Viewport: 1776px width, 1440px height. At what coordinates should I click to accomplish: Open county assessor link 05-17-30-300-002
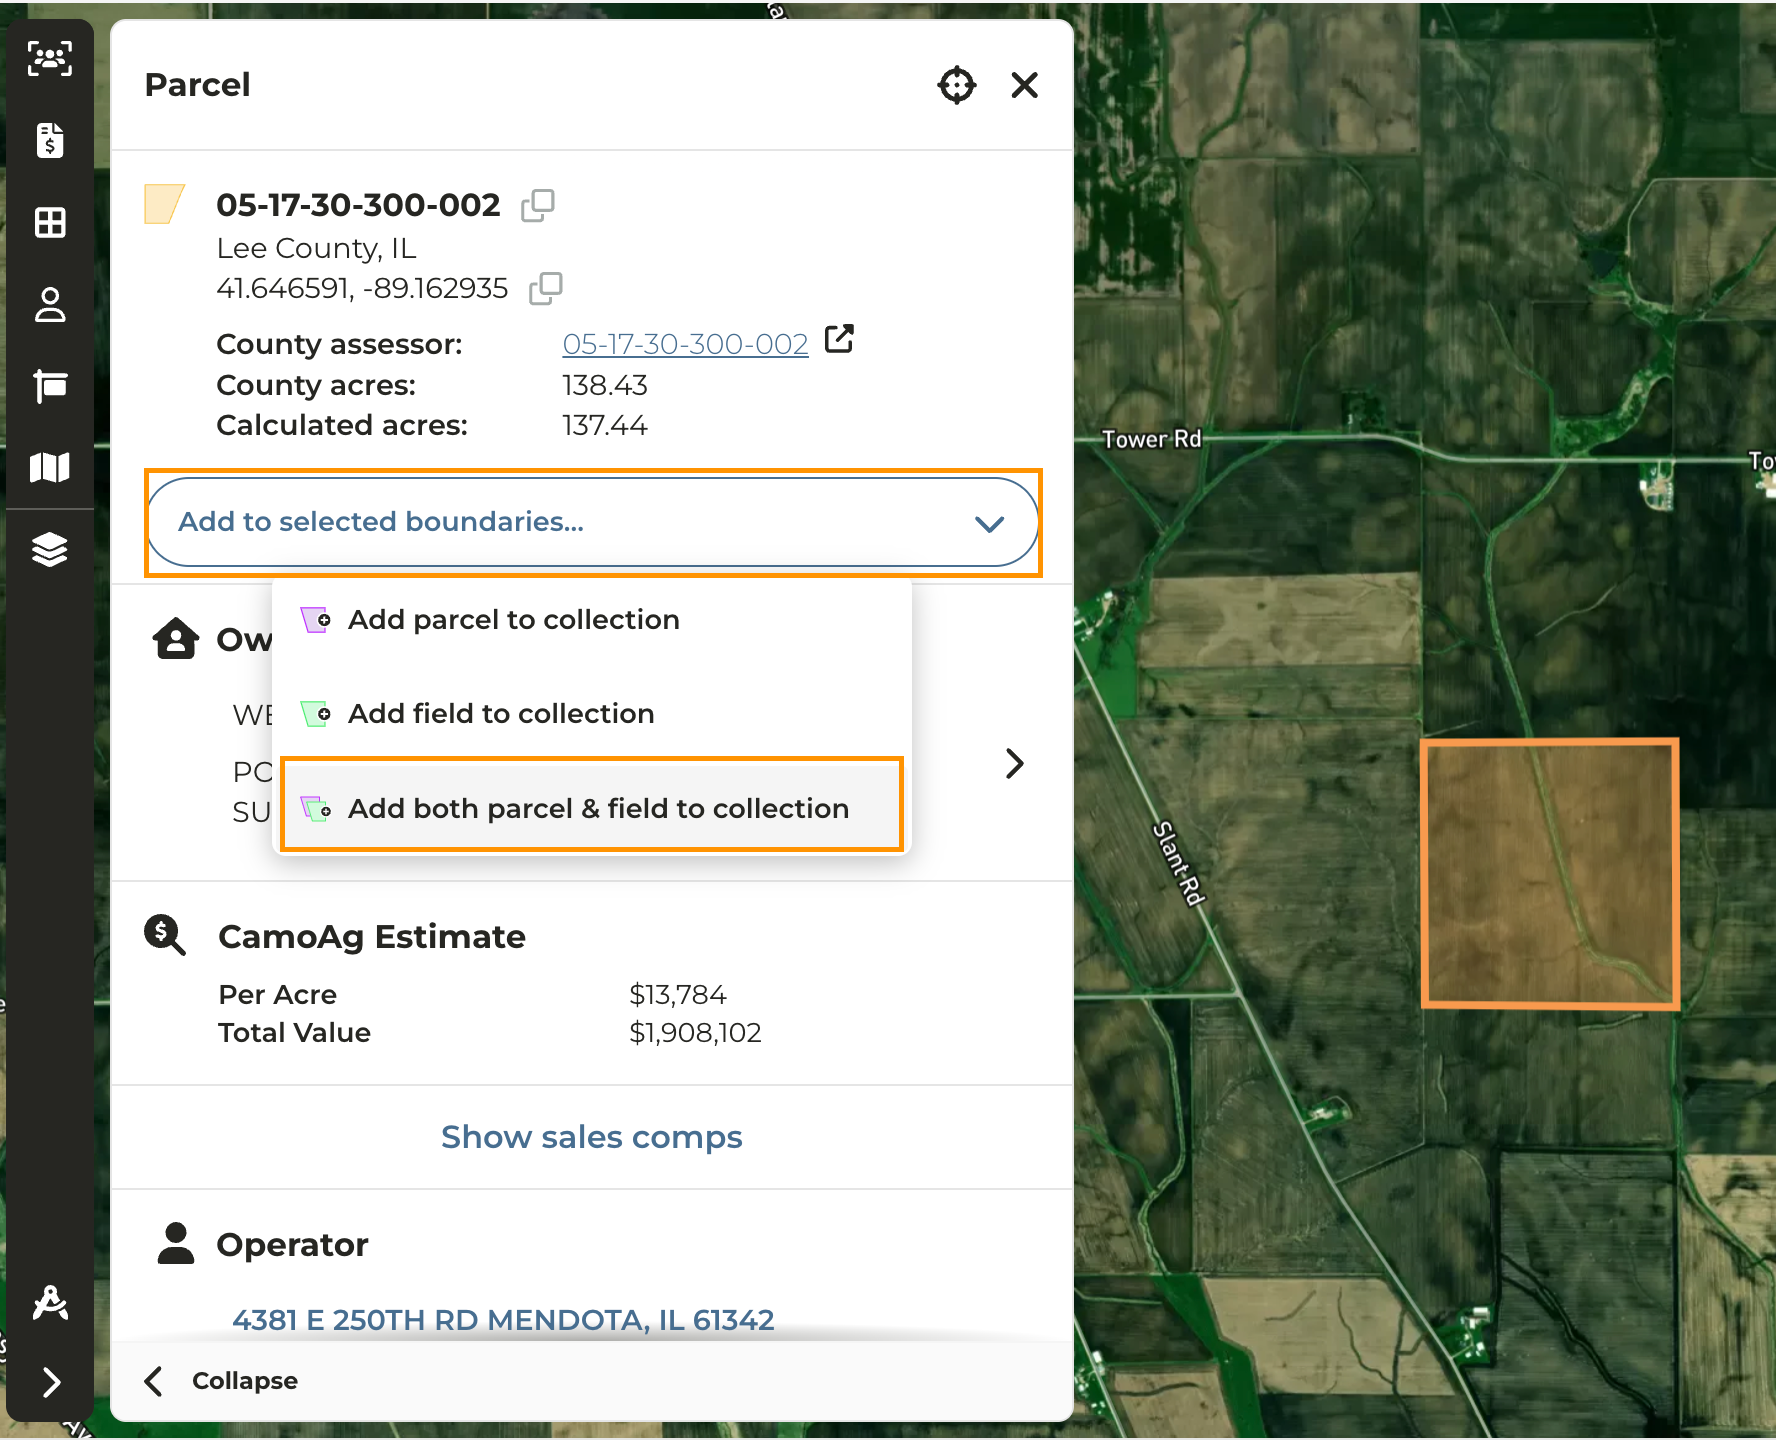[685, 344]
